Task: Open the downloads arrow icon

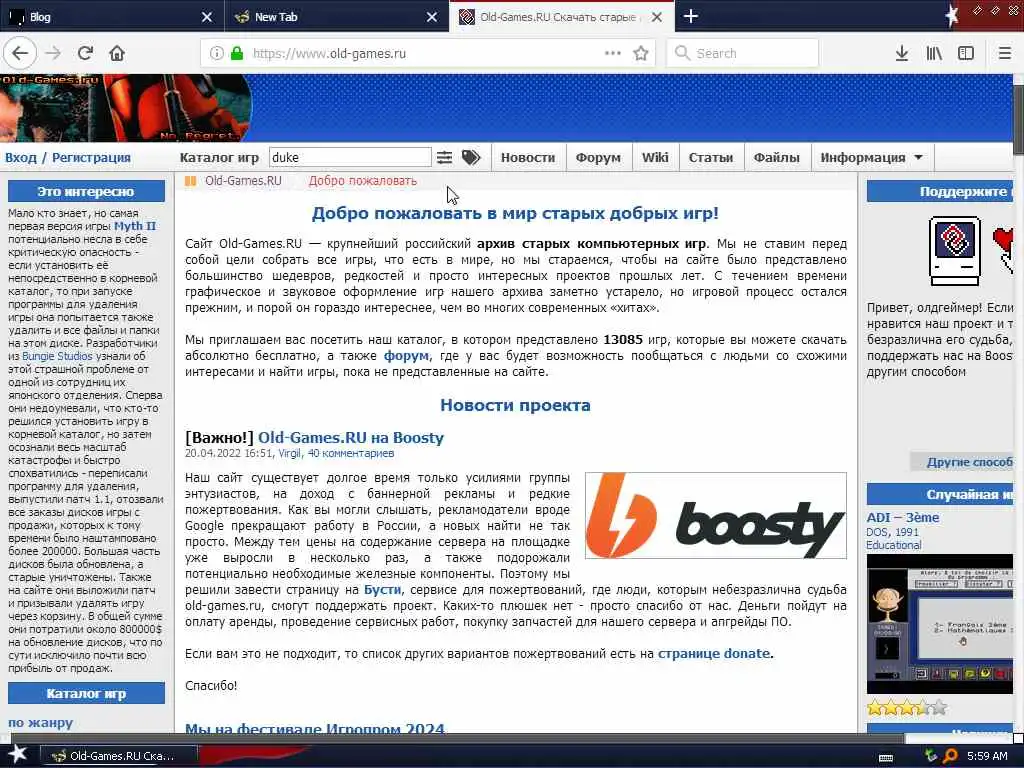Action: pos(902,53)
